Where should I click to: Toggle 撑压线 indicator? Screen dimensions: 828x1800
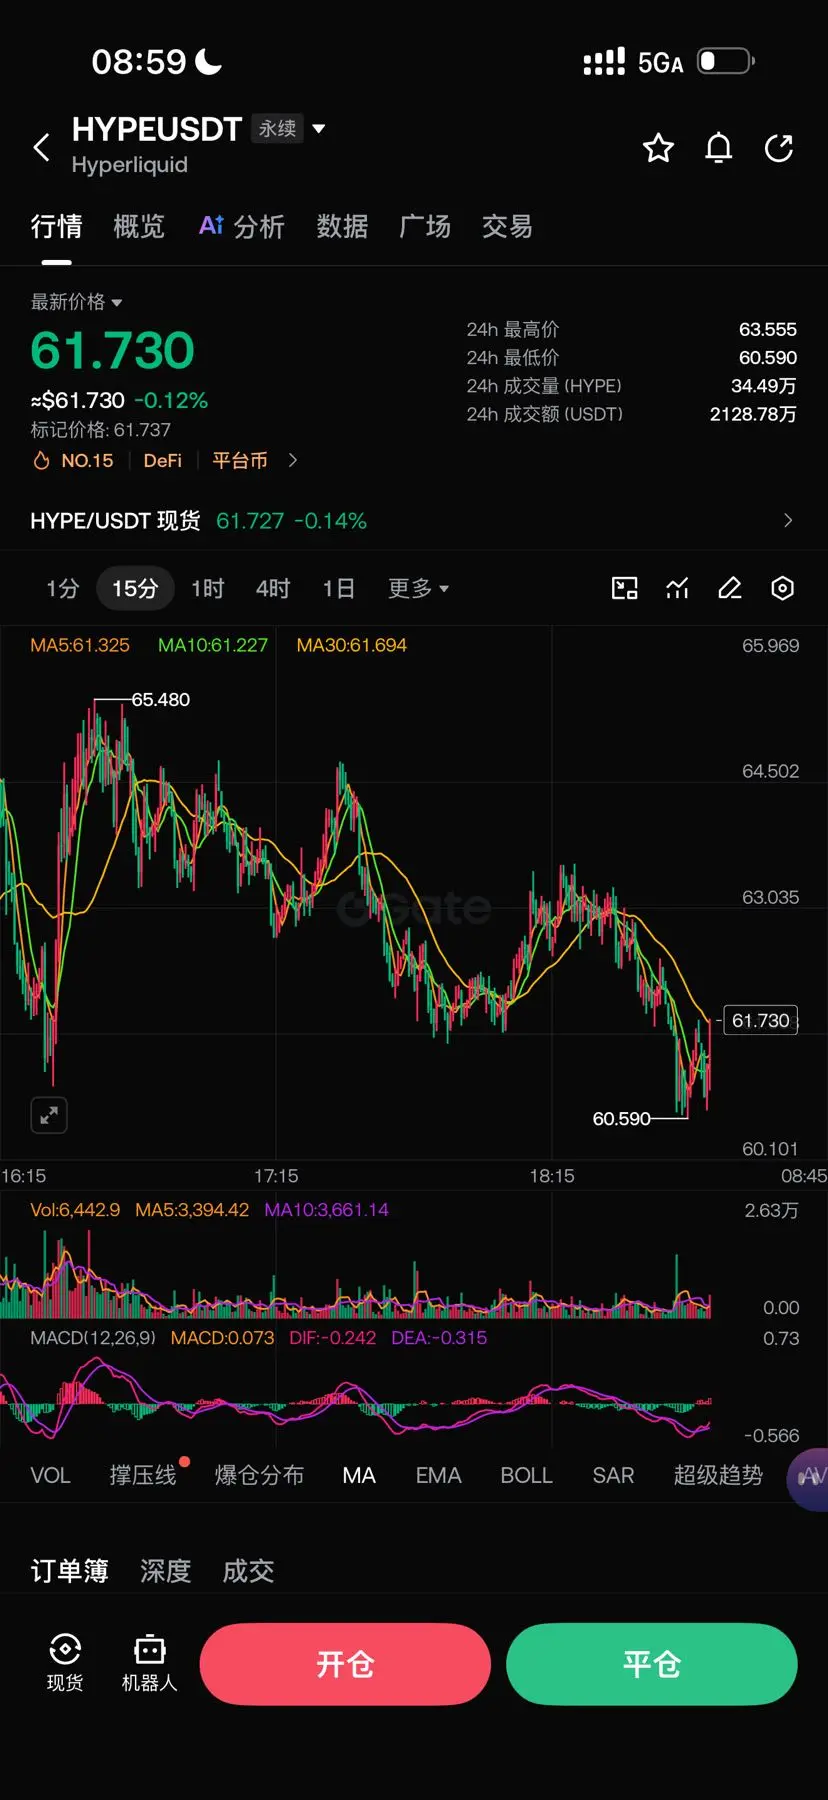143,1475
